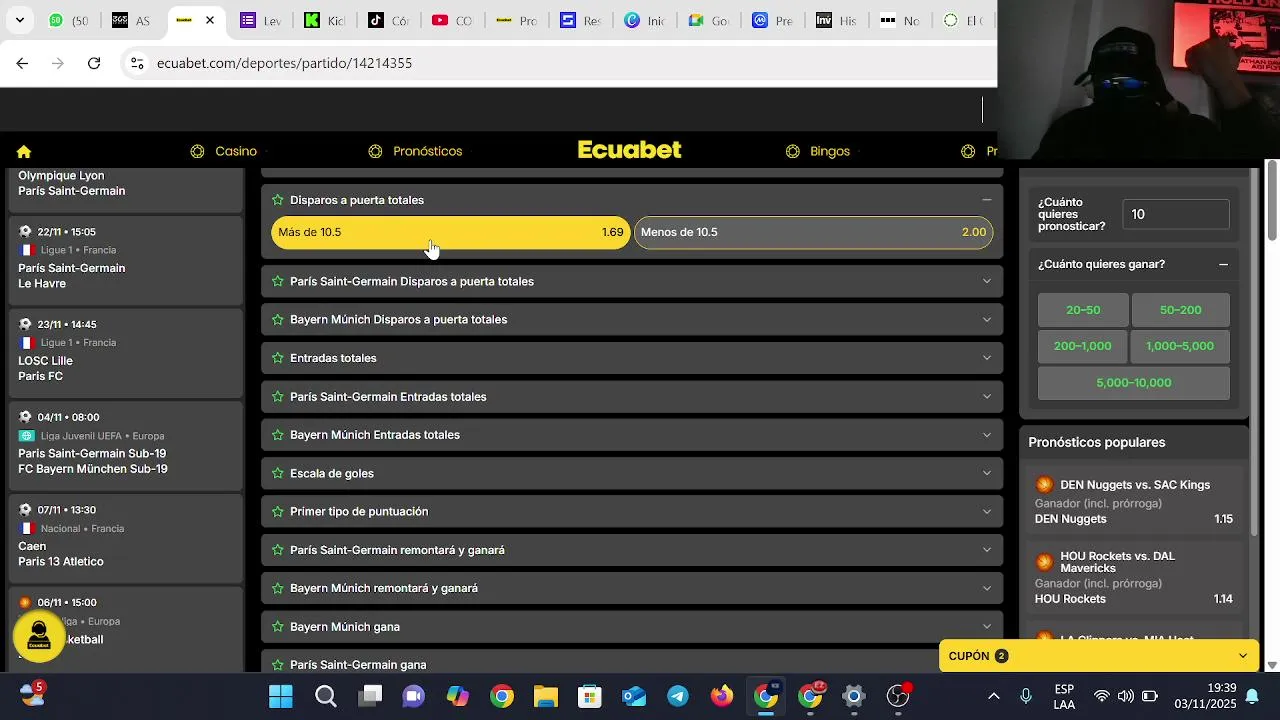This screenshot has height=720, width=1280.
Task: Close the active Ecuabet browser tab
Action: tap(210, 20)
